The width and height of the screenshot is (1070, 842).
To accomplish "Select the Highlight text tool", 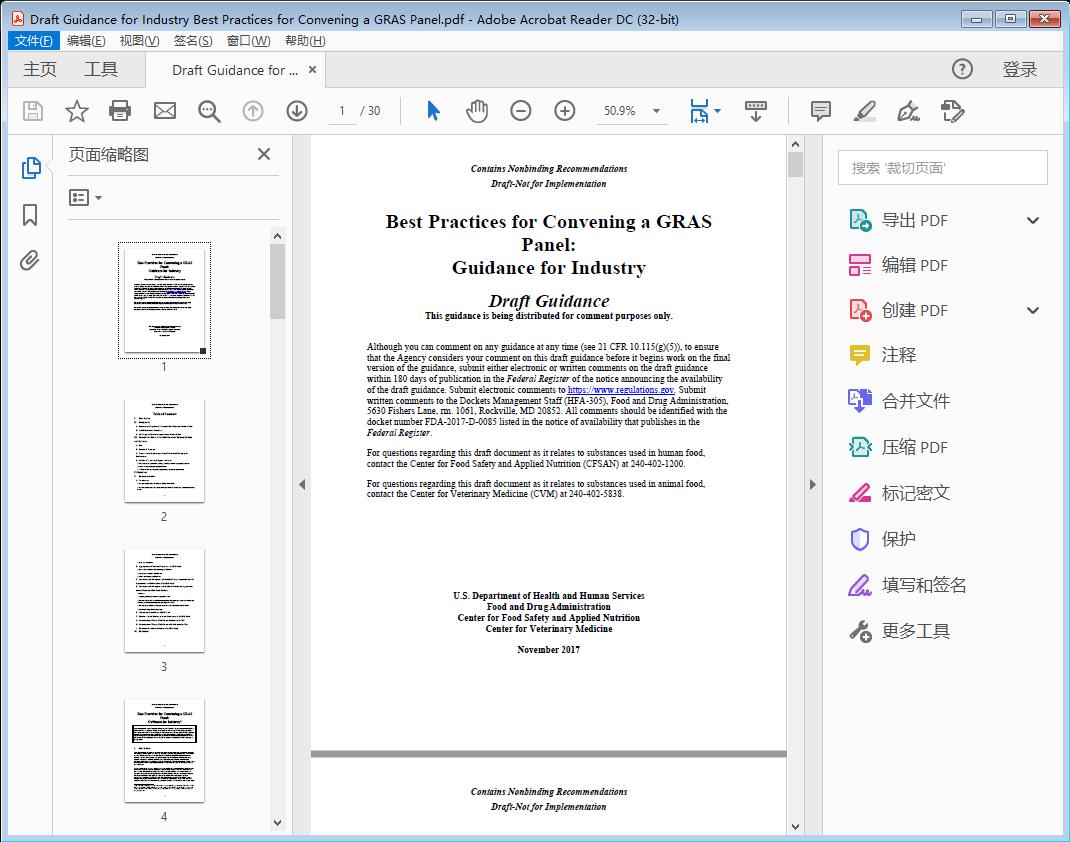I will coord(864,111).
